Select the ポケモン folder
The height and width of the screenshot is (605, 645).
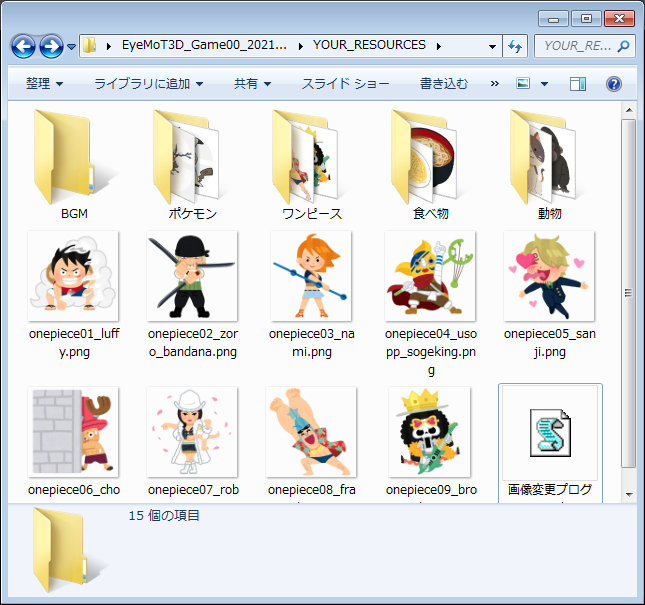coord(187,156)
